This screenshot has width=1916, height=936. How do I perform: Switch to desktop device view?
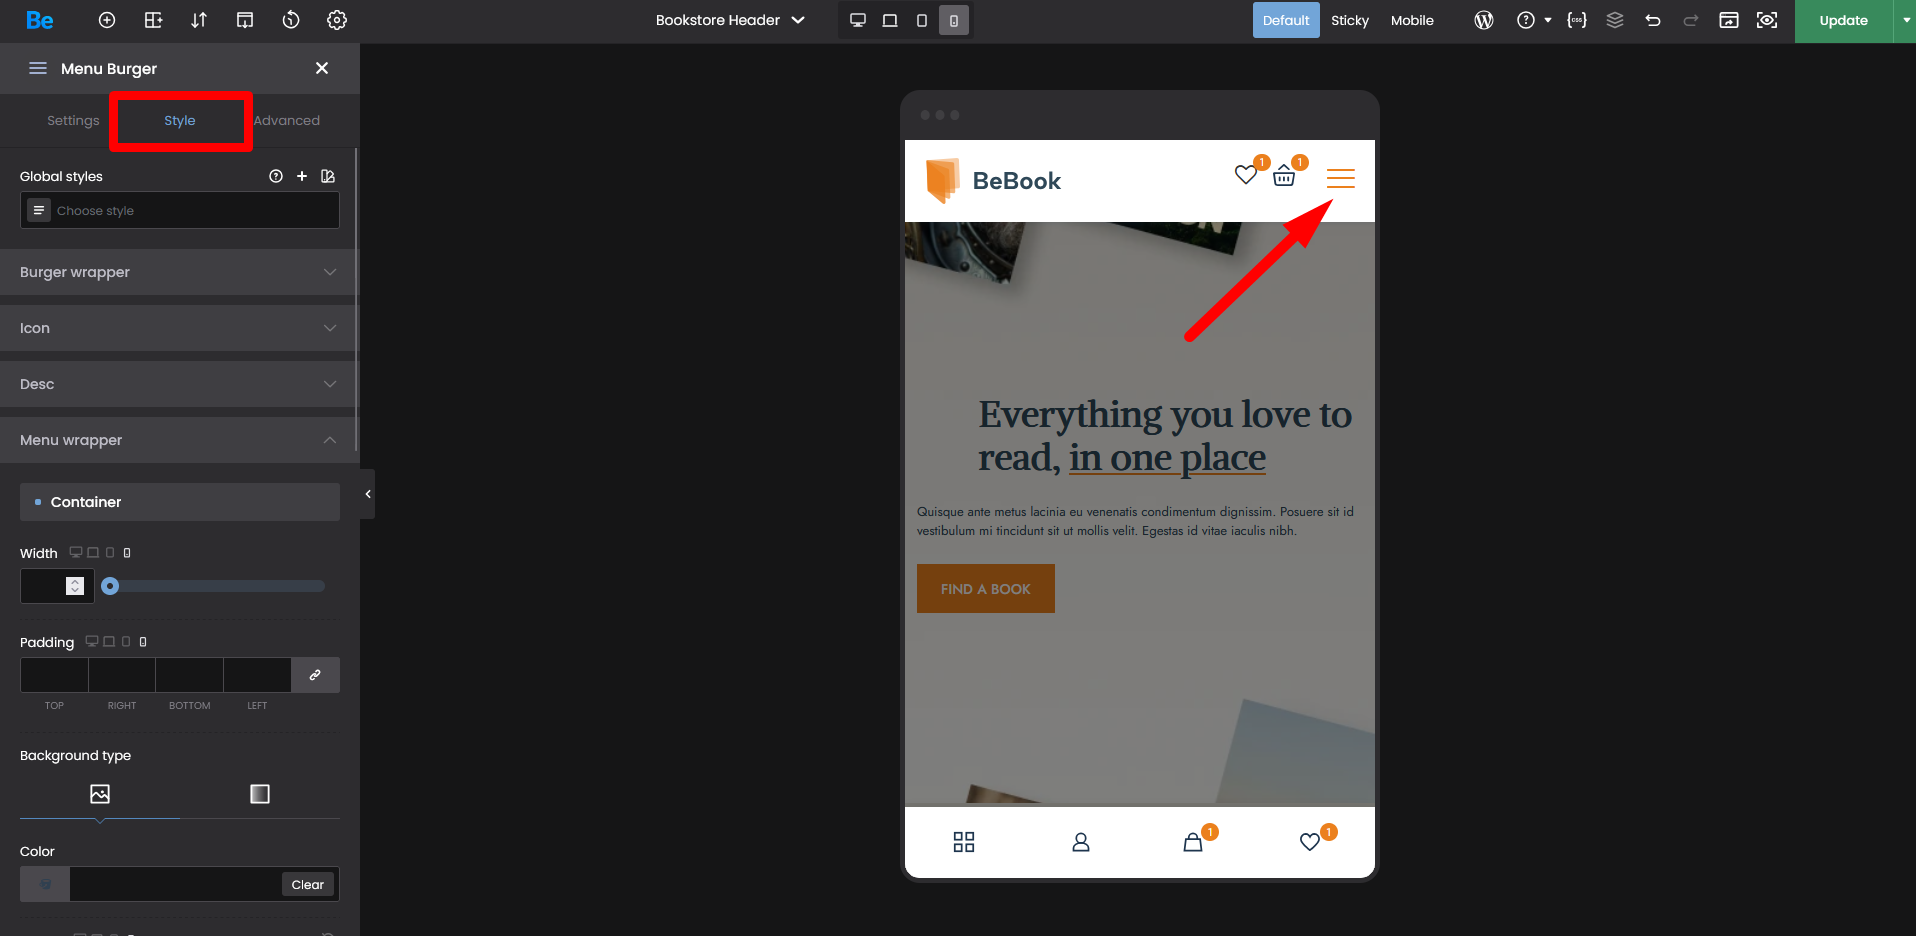[x=858, y=20]
